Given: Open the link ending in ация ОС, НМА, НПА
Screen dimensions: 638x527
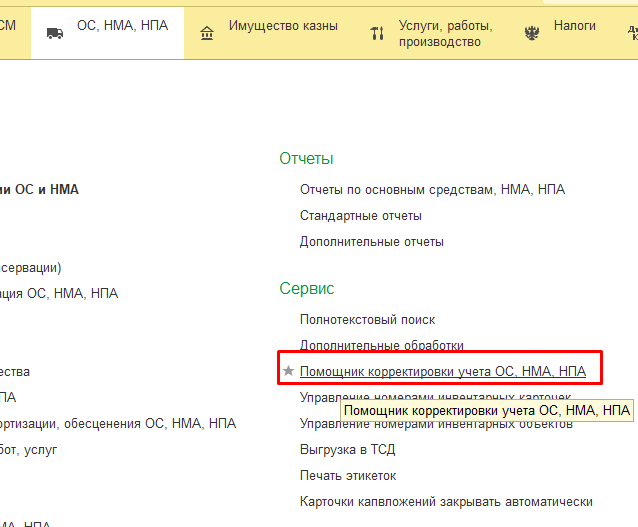Looking at the screenshot, I should pos(59,293).
